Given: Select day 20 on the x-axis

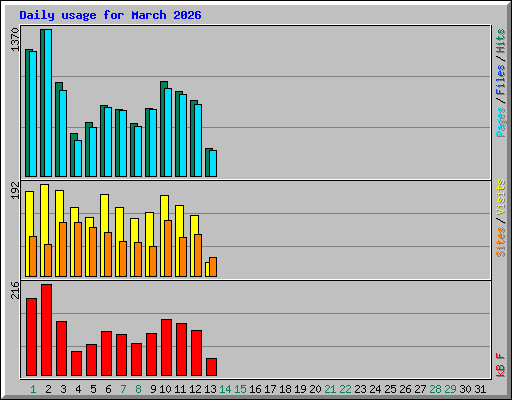Looking at the screenshot, I should pos(315,389).
